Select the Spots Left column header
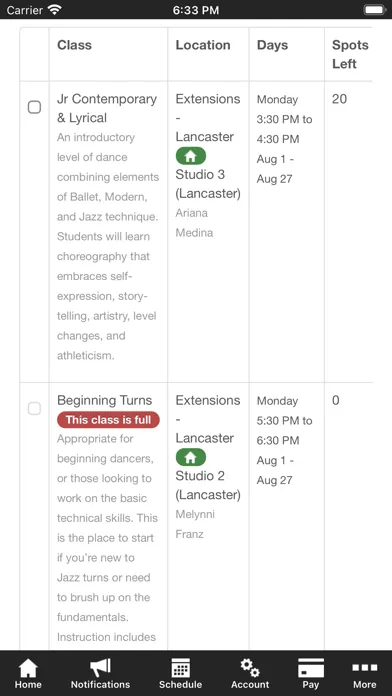This screenshot has height=696, width=392. click(350, 54)
